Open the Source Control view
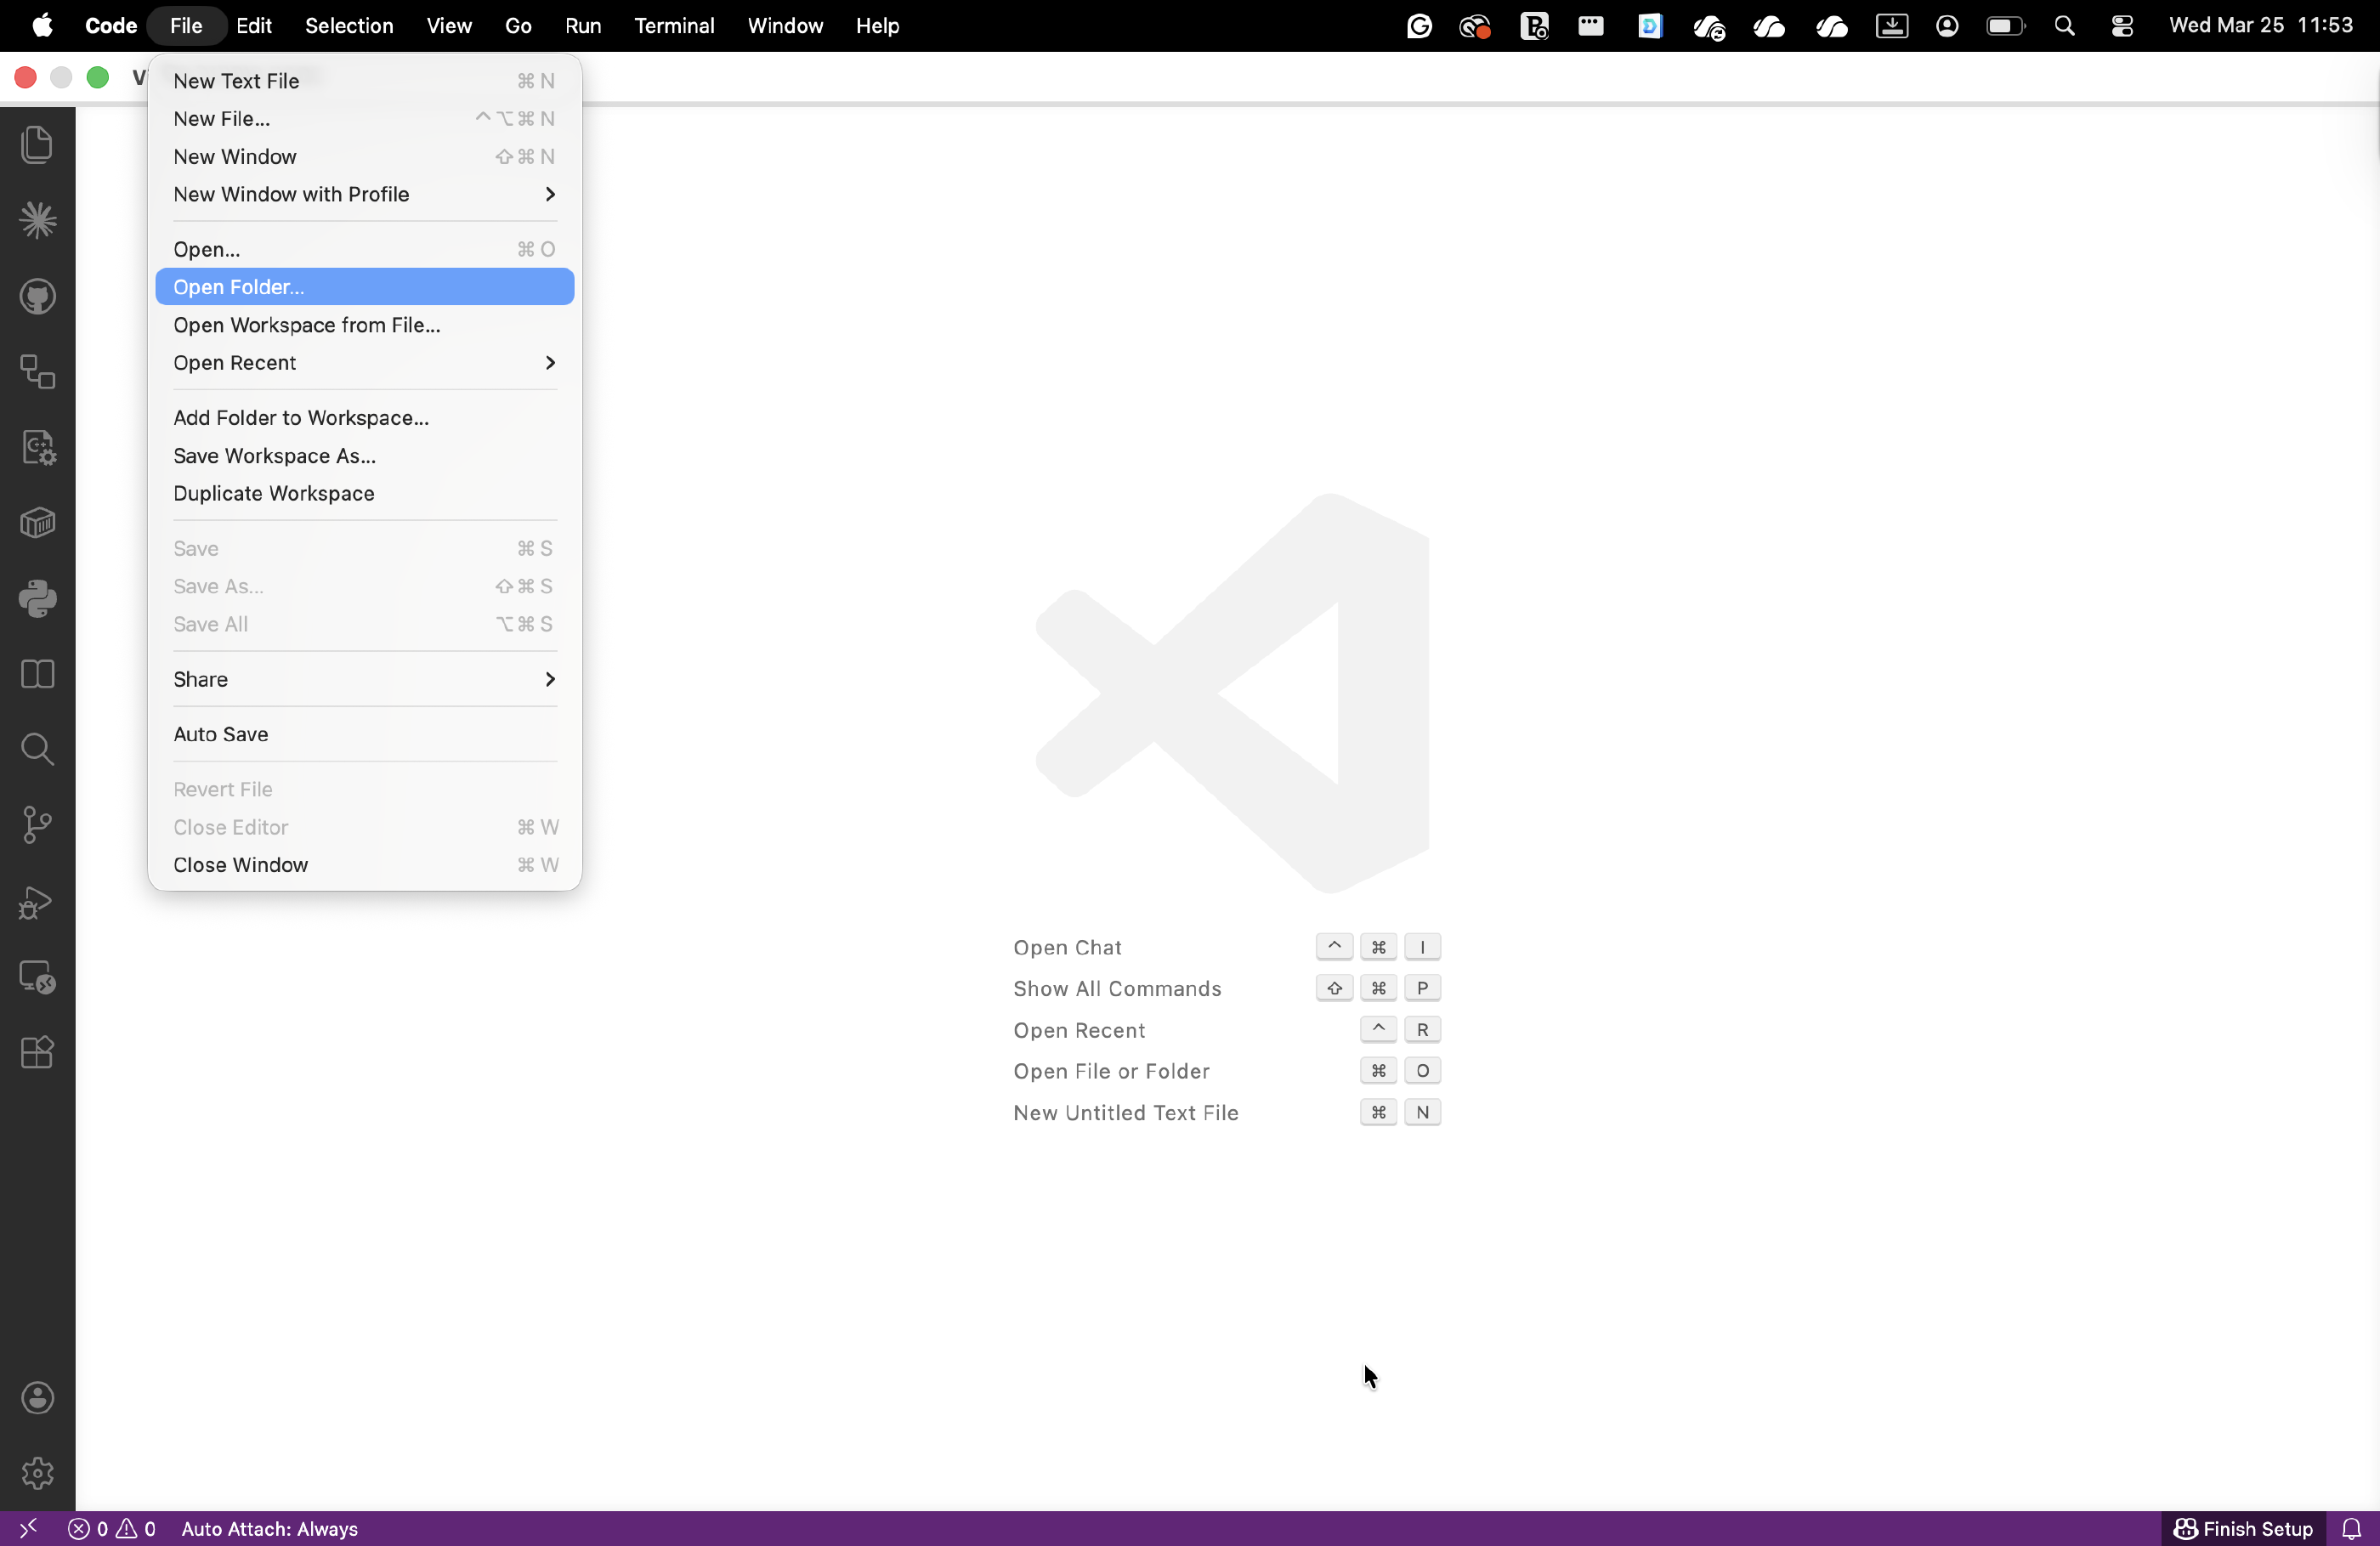The width and height of the screenshot is (2380, 1546). [37, 825]
